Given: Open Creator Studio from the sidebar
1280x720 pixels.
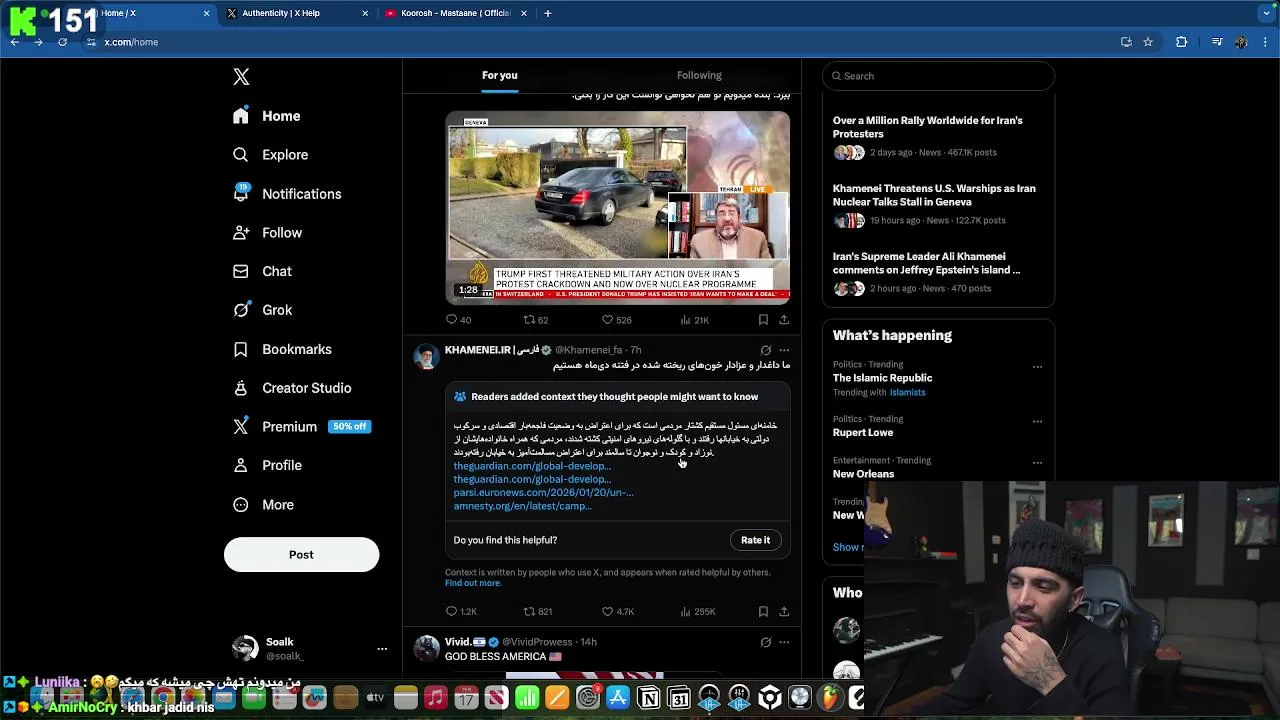Looking at the screenshot, I should 291,388.
